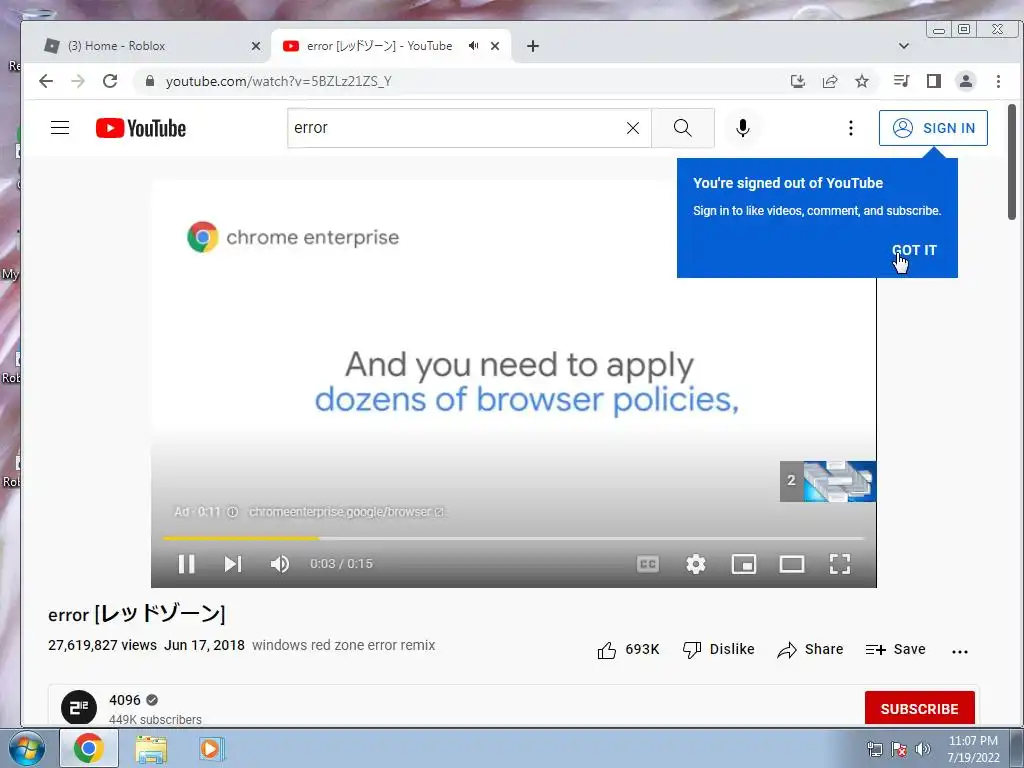1024x768 pixels.
Task: Click the search magnifier button
Action: tap(682, 128)
